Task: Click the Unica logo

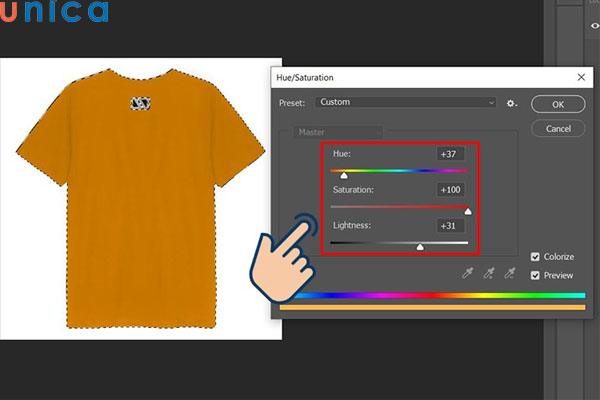Action: pos(55,13)
